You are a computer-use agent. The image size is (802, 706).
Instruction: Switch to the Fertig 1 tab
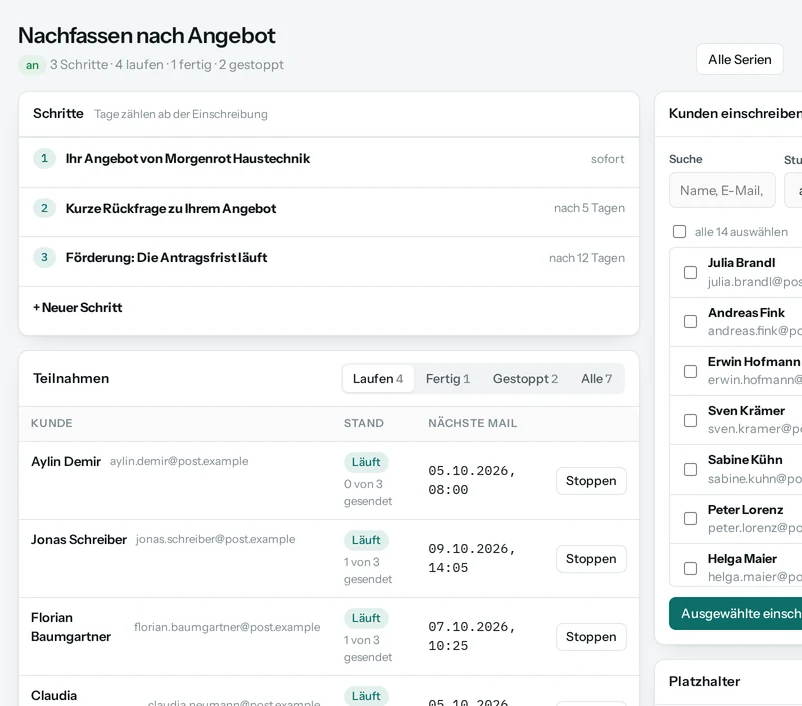tap(448, 379)
